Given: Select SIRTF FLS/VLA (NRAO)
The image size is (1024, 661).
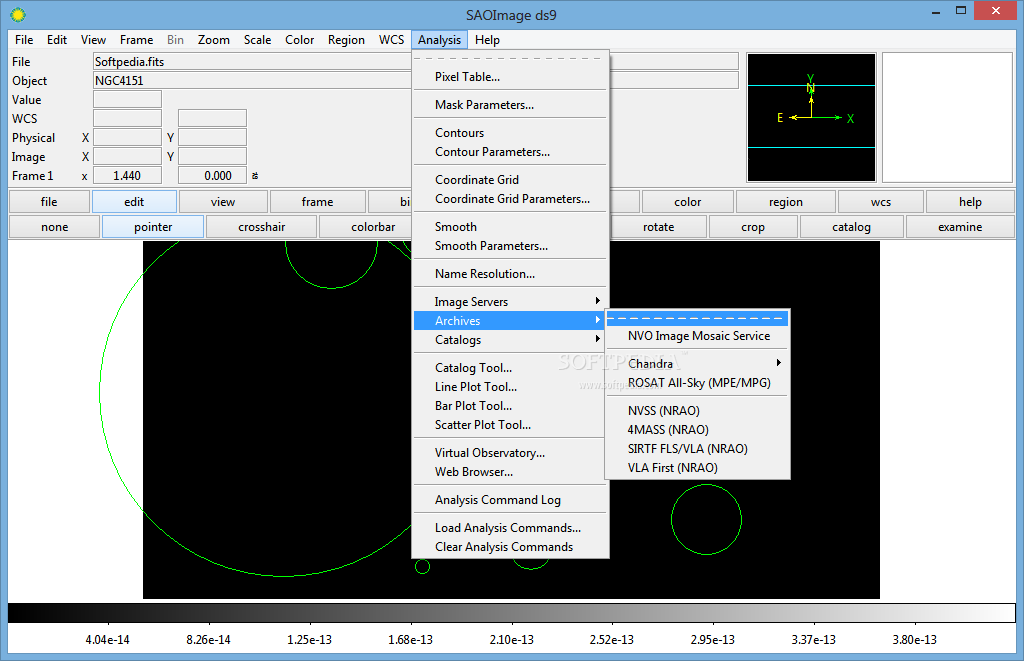Looking at the screenshot, I should (697, 449).
